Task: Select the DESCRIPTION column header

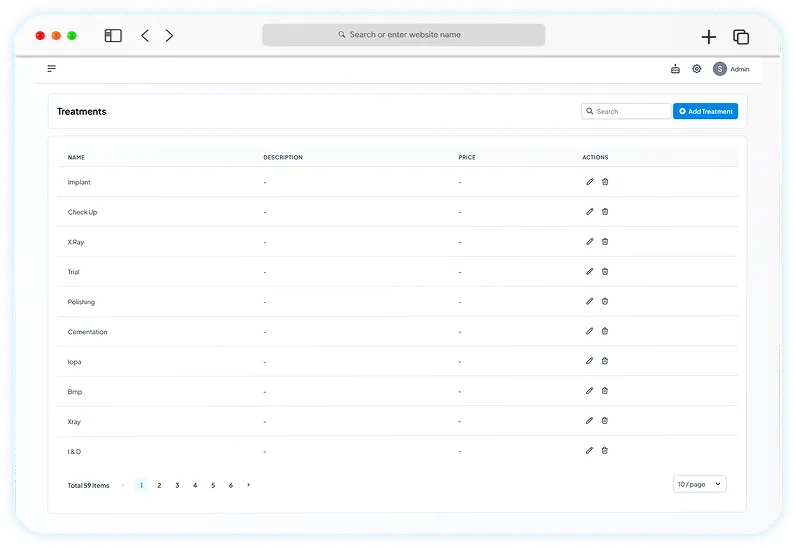Action: (283, 157)
